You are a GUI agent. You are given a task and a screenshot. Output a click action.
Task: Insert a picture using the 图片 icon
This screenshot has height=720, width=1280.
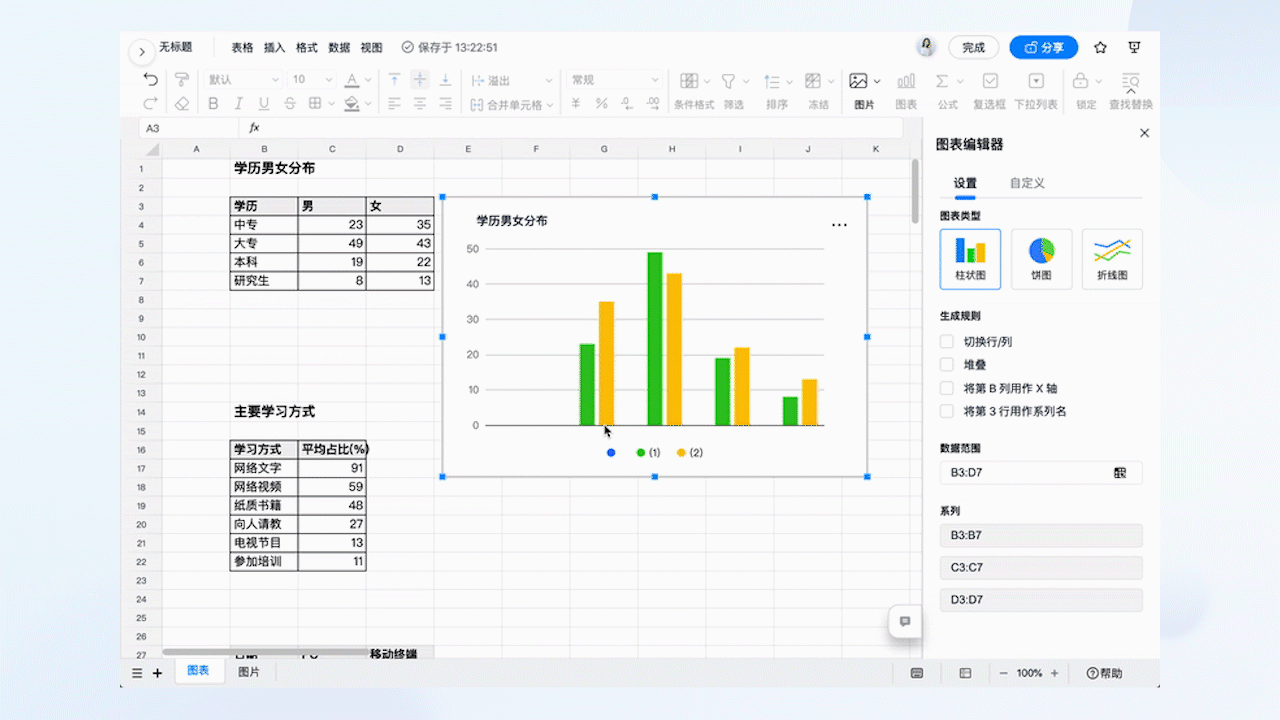coord(860,80)
